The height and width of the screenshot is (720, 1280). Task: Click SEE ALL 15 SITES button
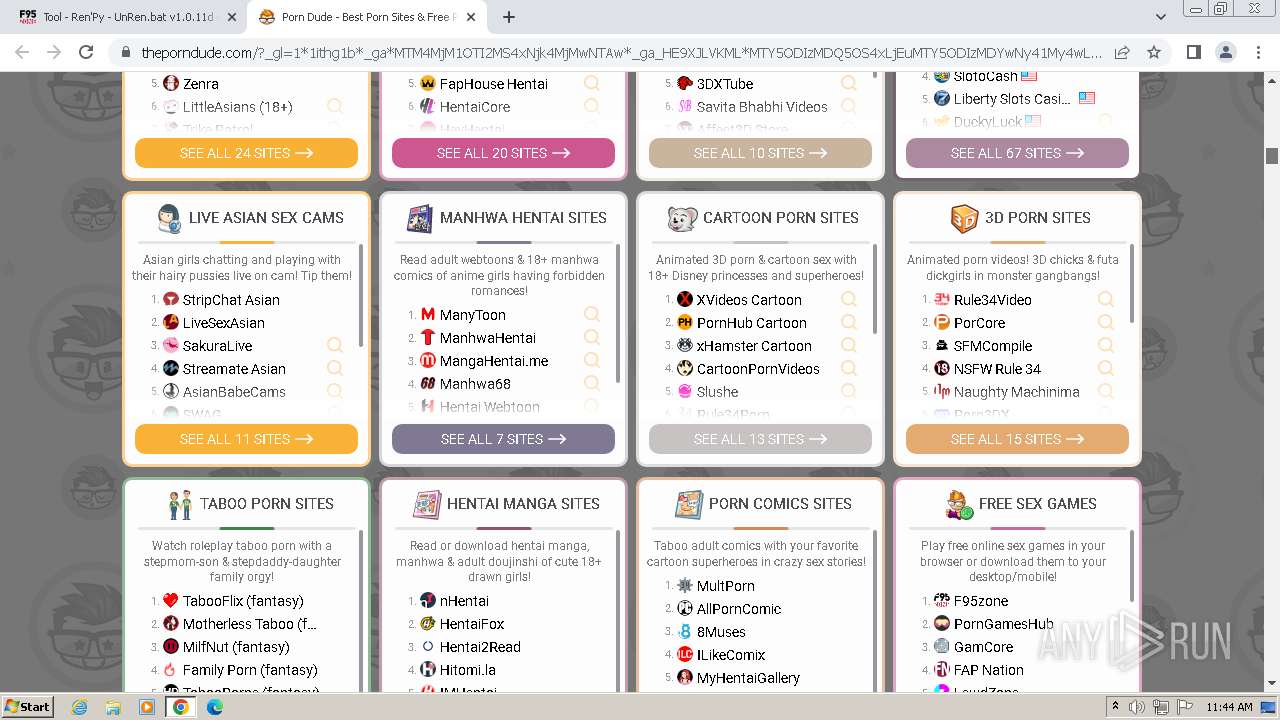tap(1017, 439)
